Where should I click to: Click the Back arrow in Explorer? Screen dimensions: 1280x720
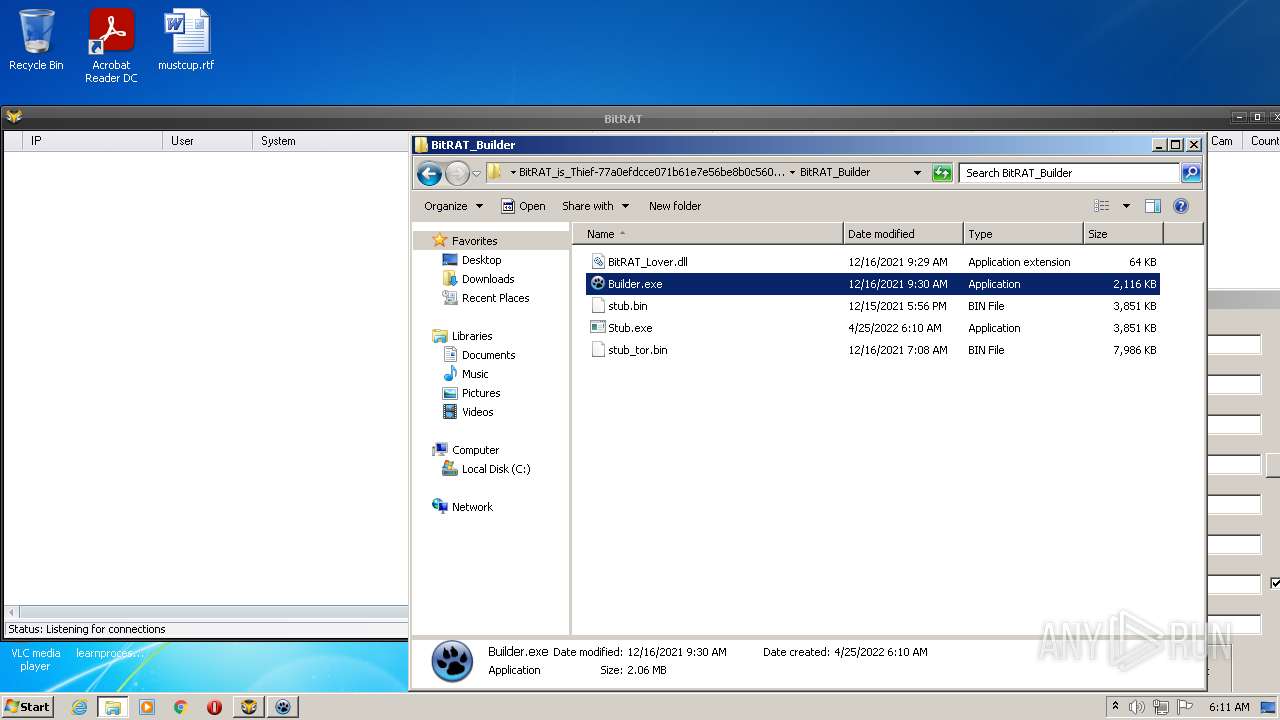coord(430,173)
